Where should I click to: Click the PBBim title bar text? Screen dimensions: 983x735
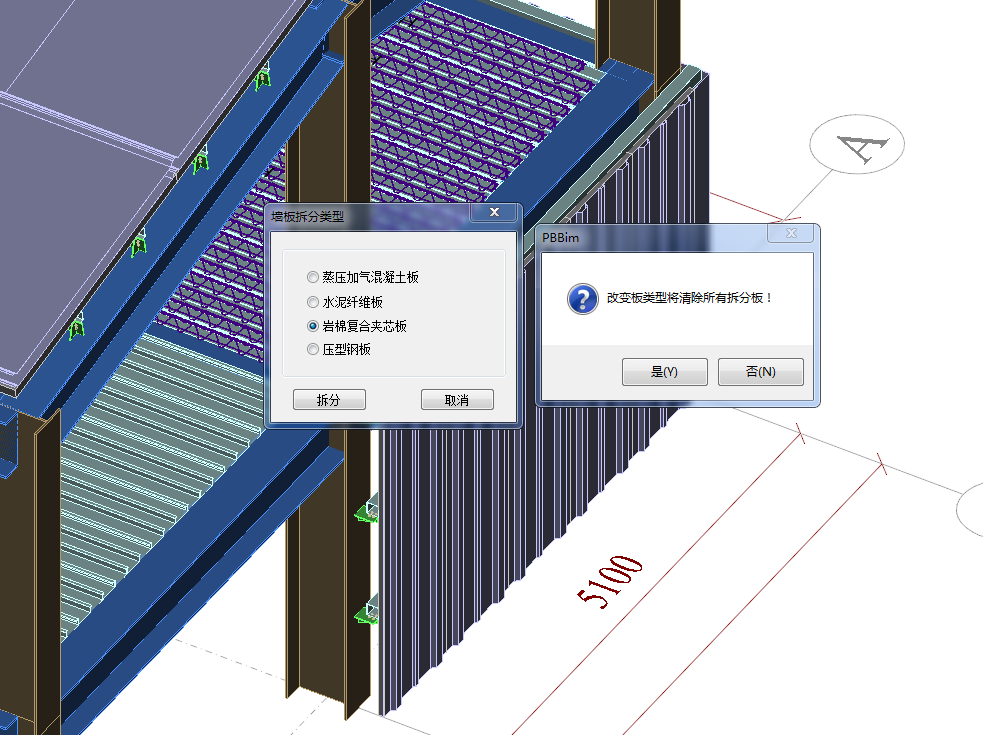tap(560, 238)
